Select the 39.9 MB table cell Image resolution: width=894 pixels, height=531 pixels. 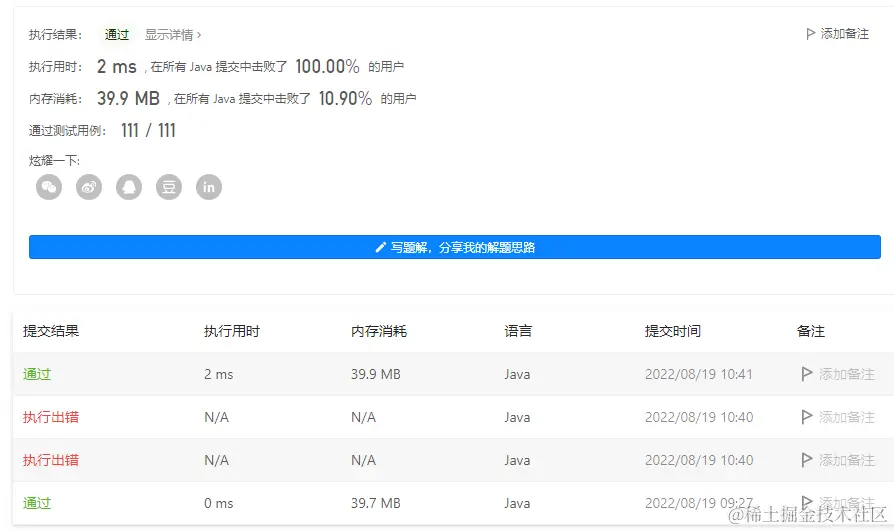[x=376, y=374]
